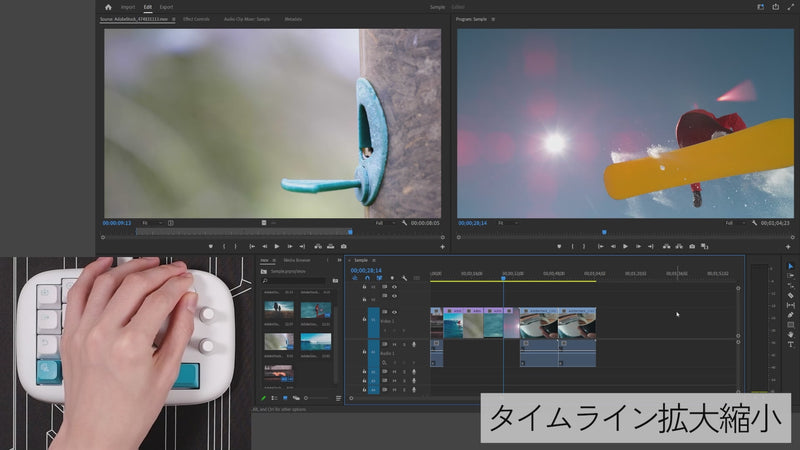Enable voice-over record on Audio 1 track
The image size is (800, 450).
coord(414,344)
